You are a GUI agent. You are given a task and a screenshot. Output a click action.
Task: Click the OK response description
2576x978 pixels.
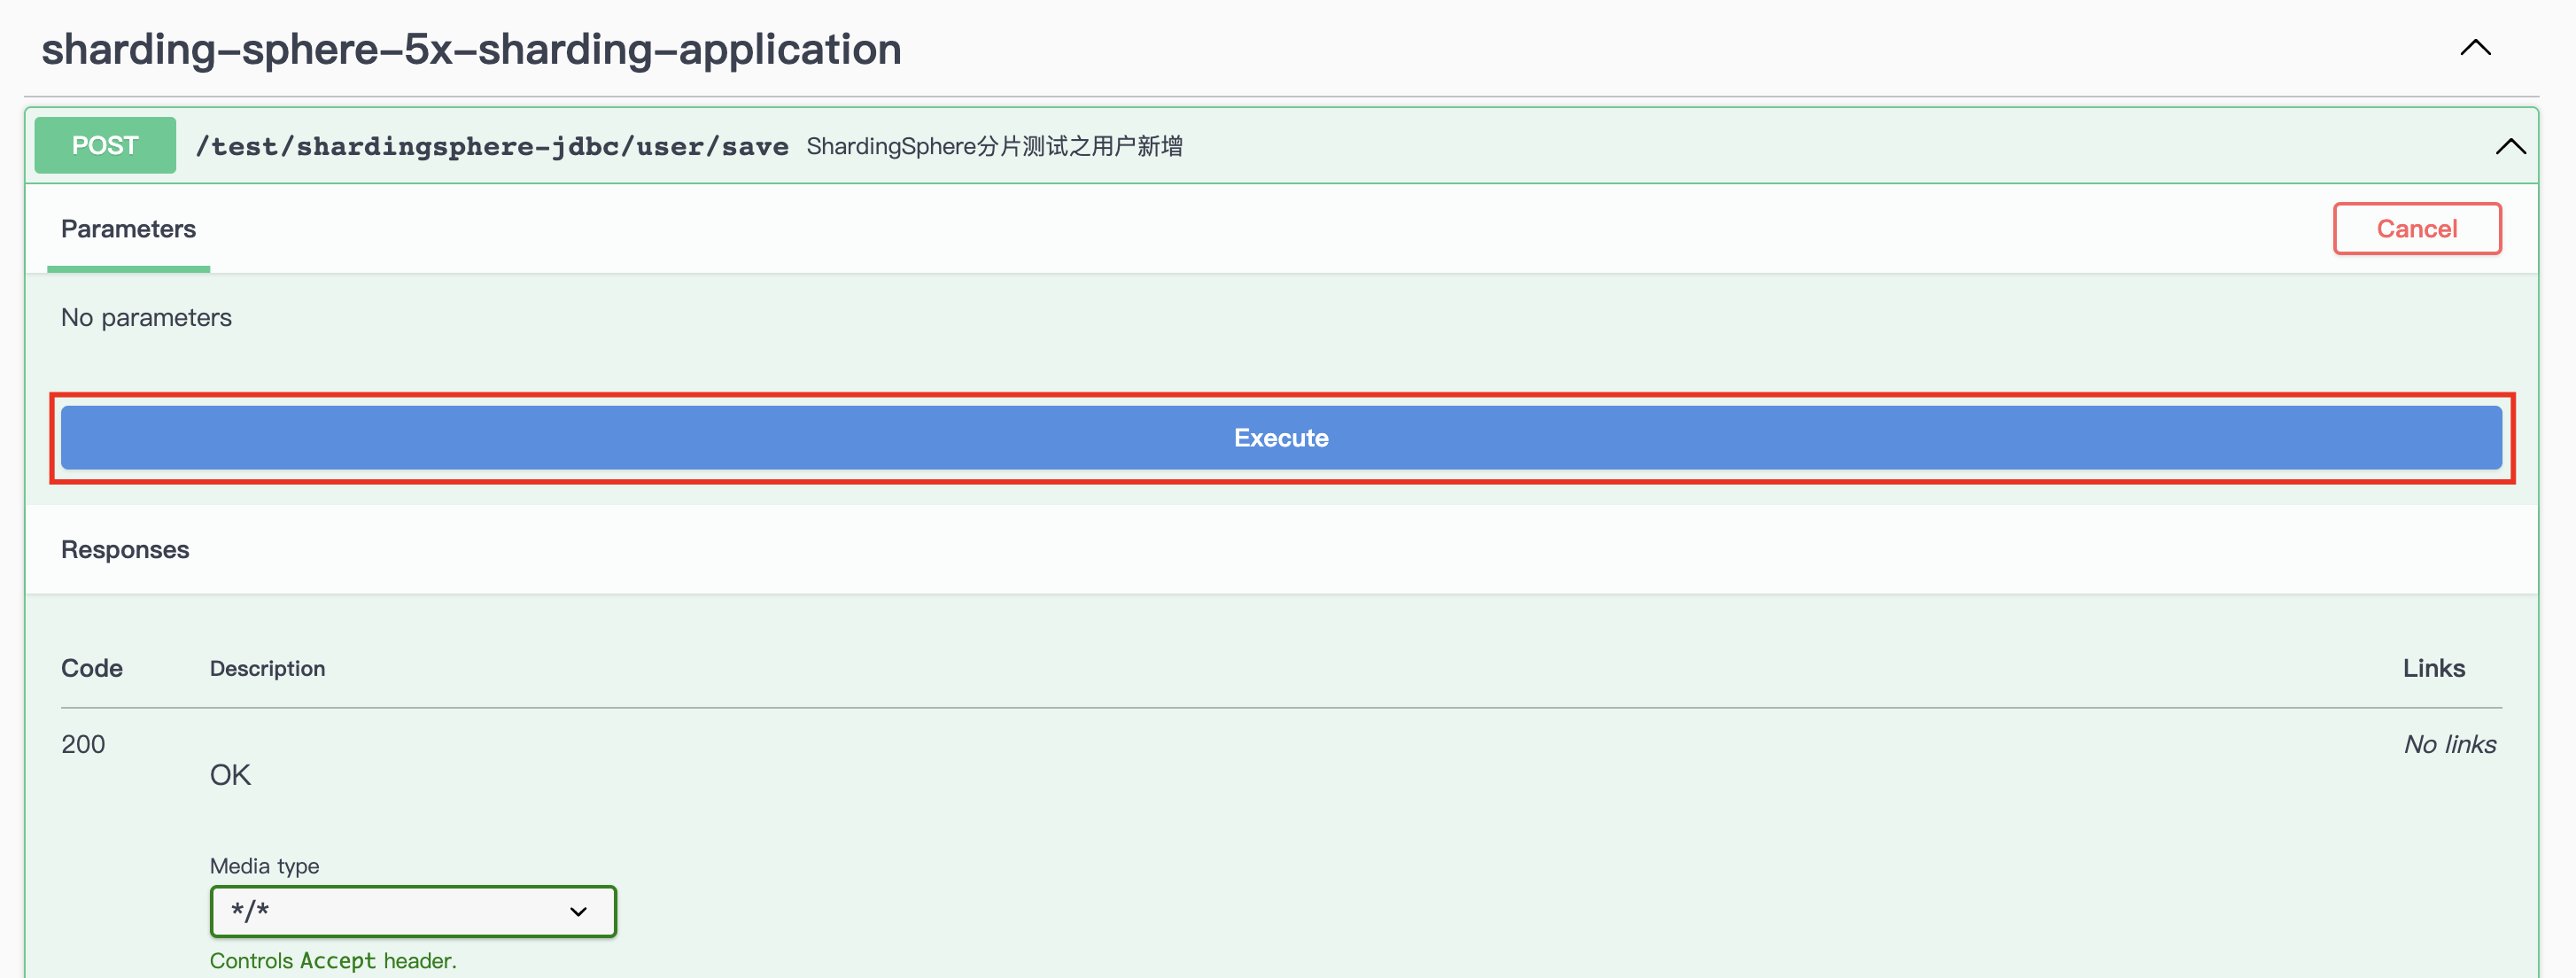pyautogui.click(x=229, y=773)
